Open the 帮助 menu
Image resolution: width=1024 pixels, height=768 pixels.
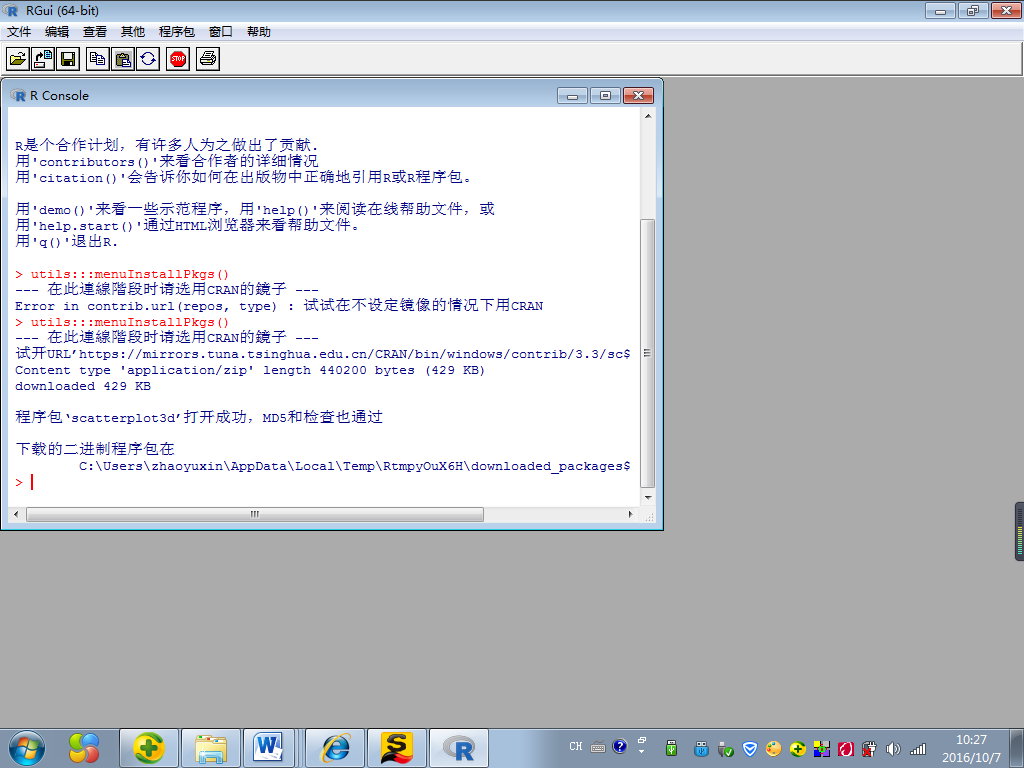pyautogui.click(x=259, y=32)
